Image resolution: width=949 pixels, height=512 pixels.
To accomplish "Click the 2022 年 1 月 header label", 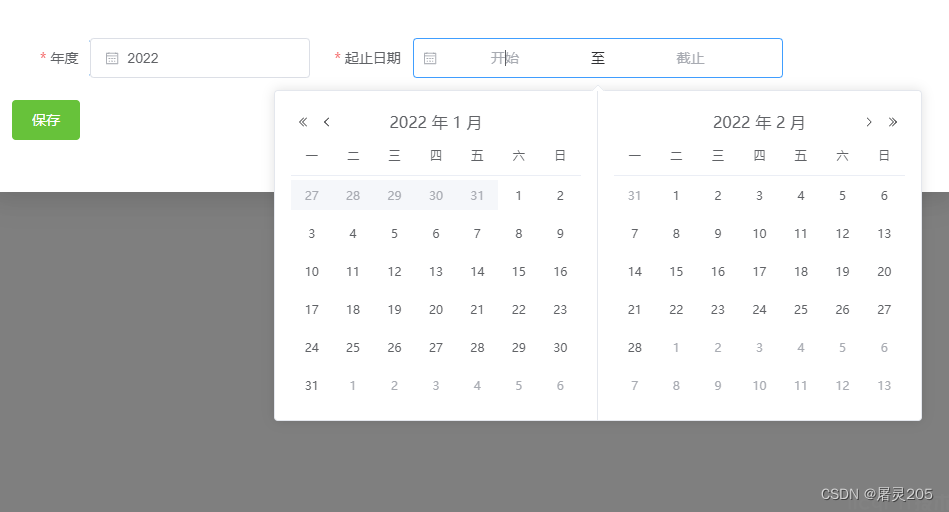I will 435,123.
